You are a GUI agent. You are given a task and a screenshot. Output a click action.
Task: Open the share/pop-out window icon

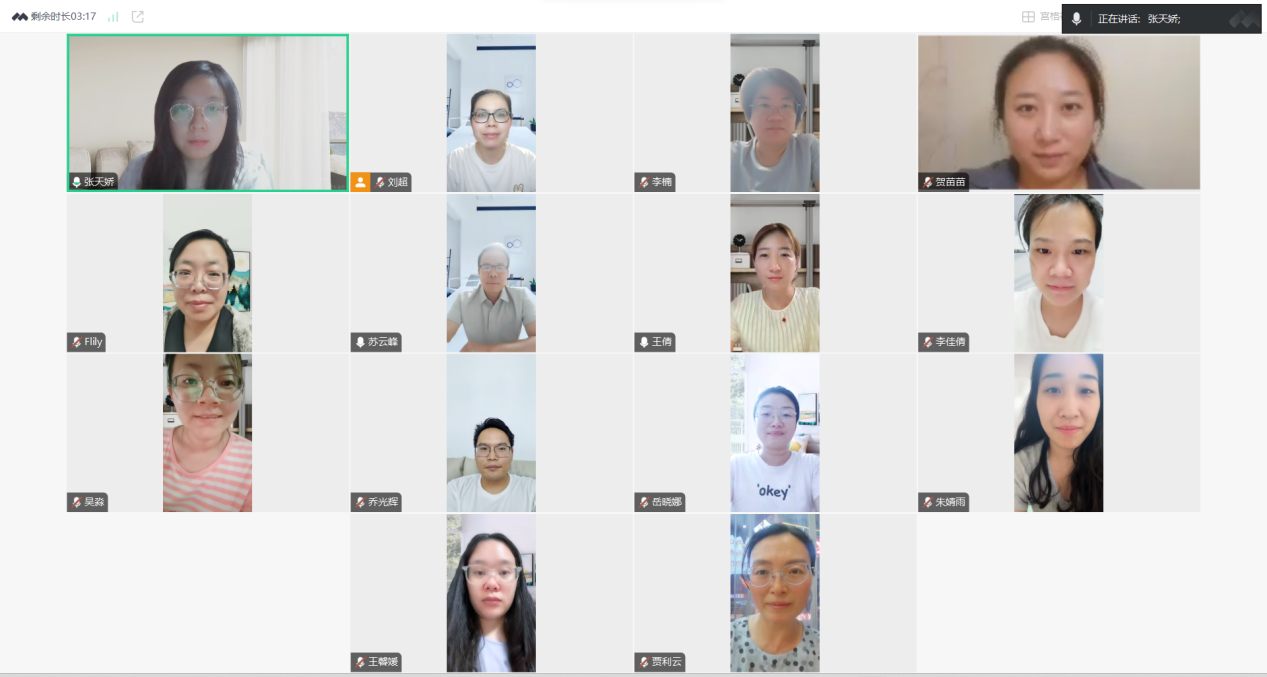138,17
